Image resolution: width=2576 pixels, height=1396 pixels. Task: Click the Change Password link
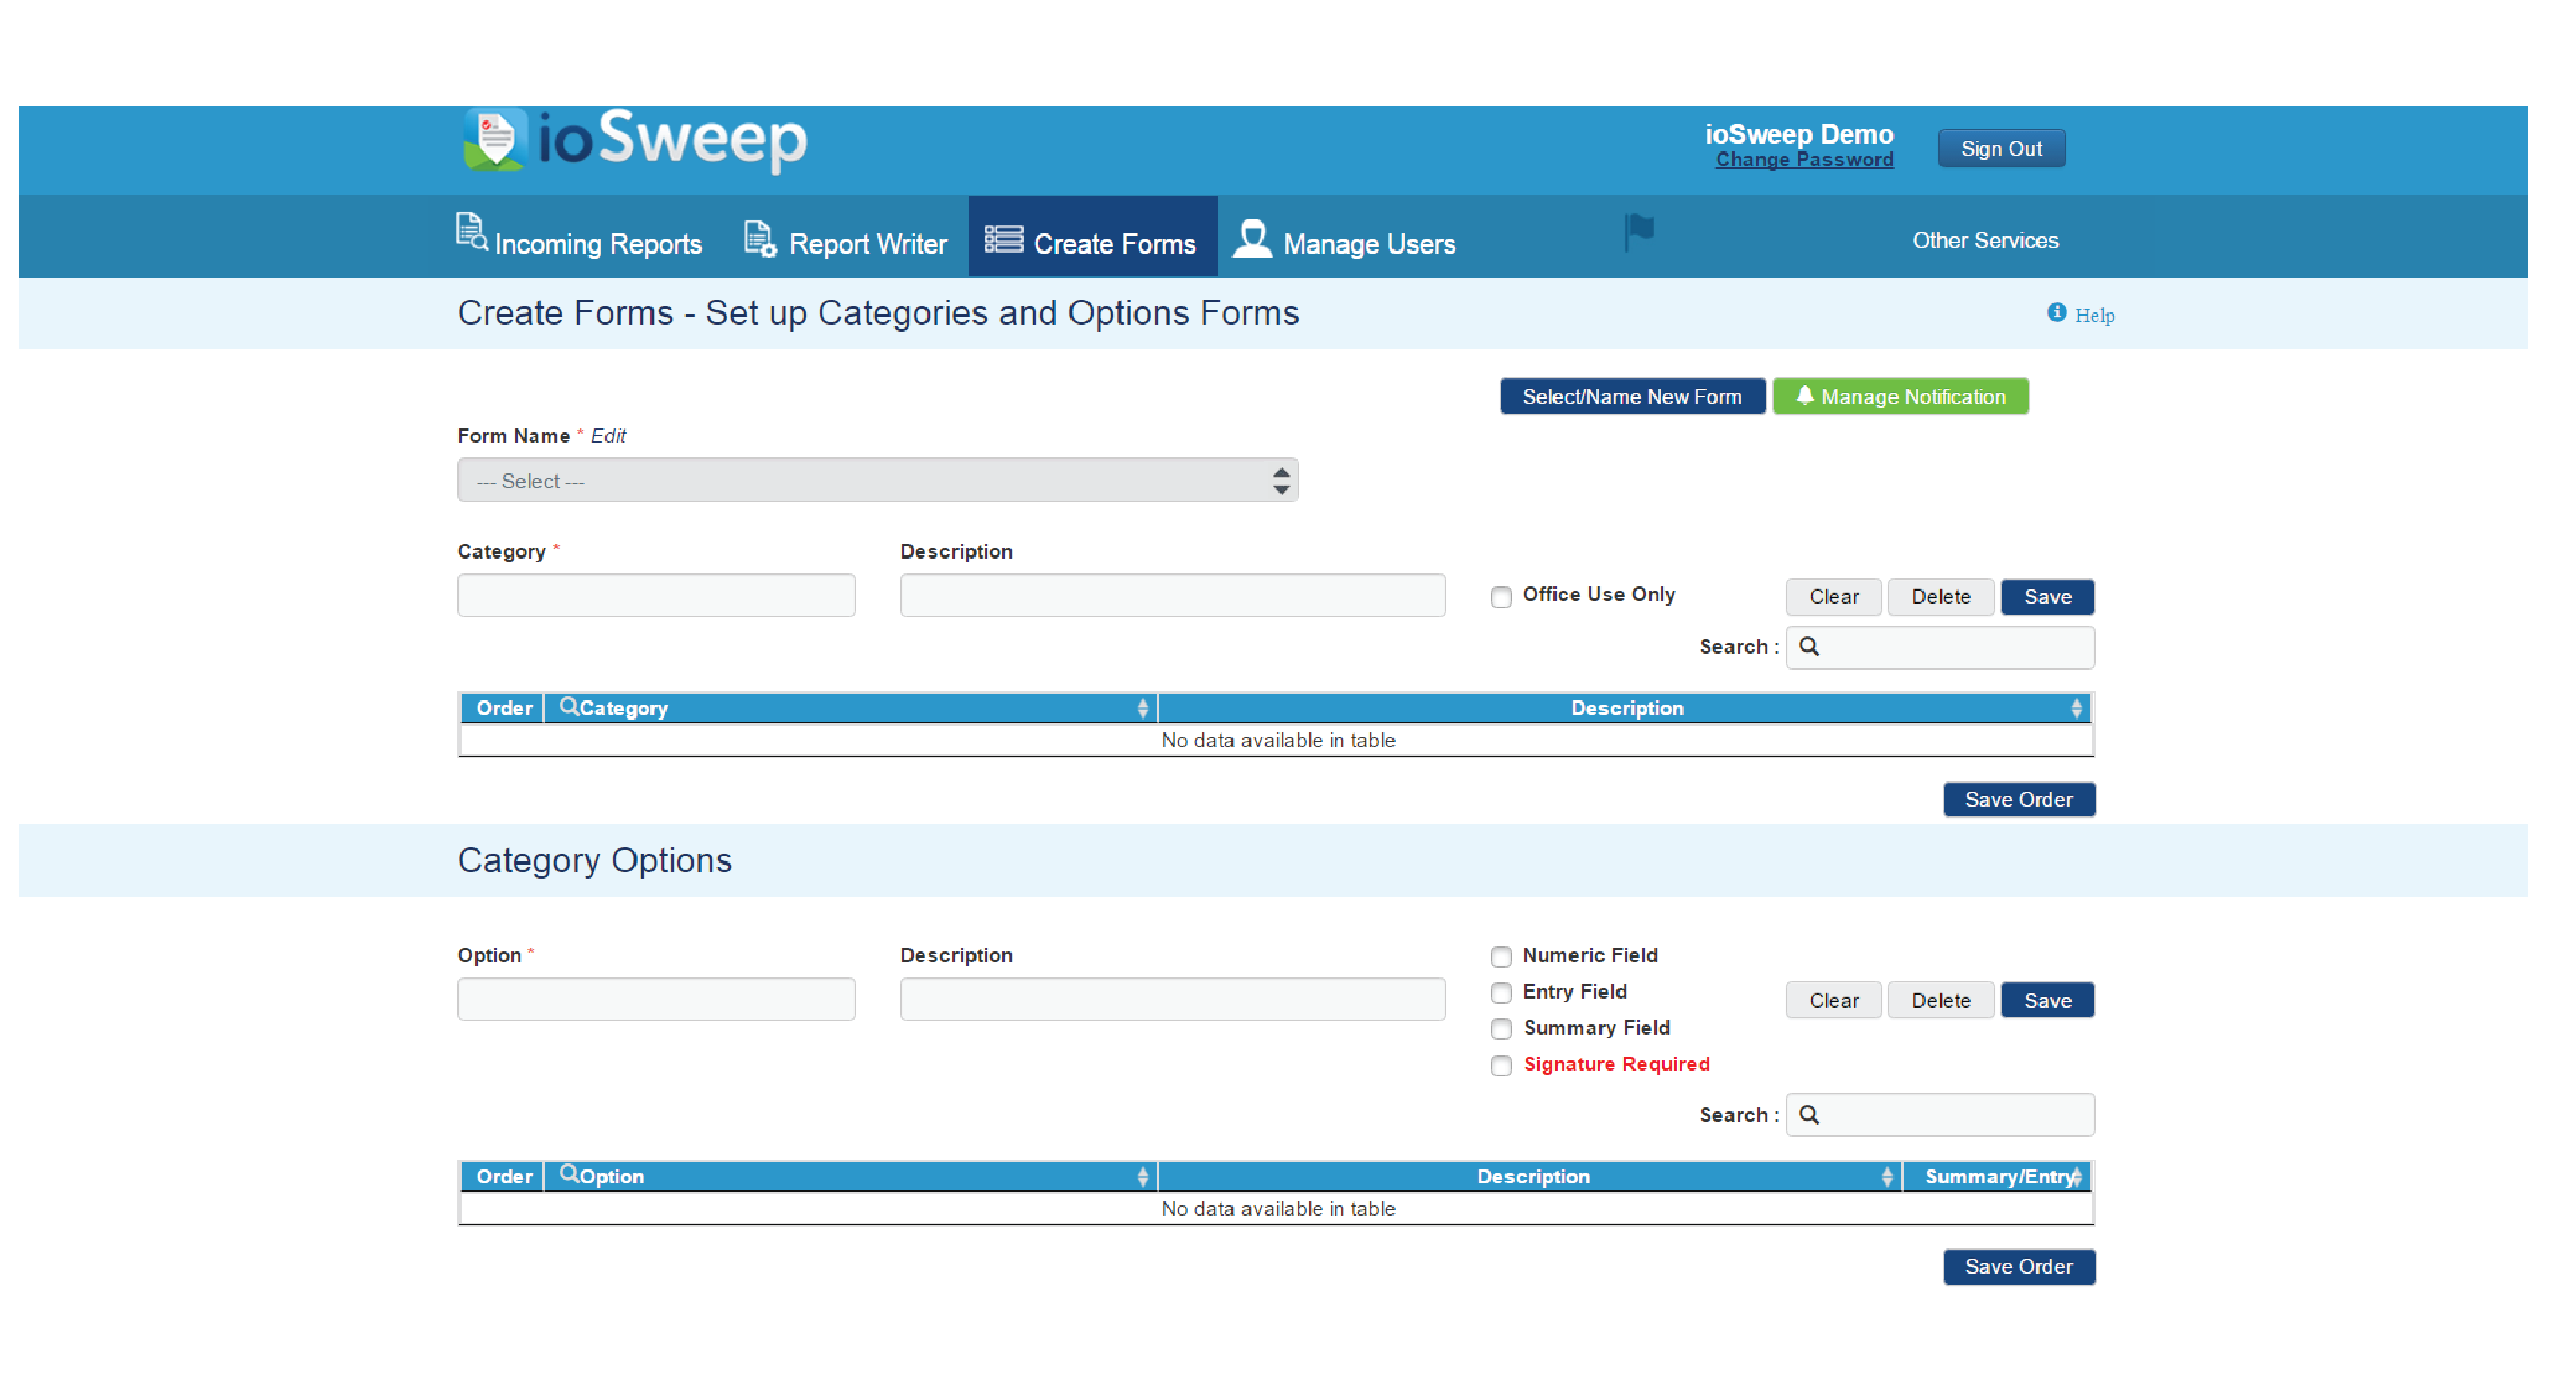pos(1804,160)
